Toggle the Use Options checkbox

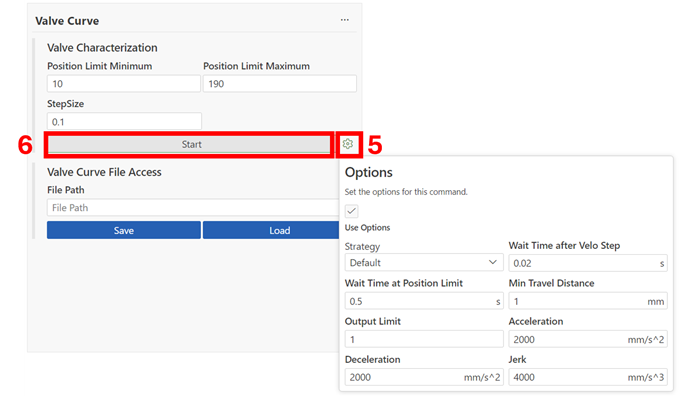click(x=352, y=211)
